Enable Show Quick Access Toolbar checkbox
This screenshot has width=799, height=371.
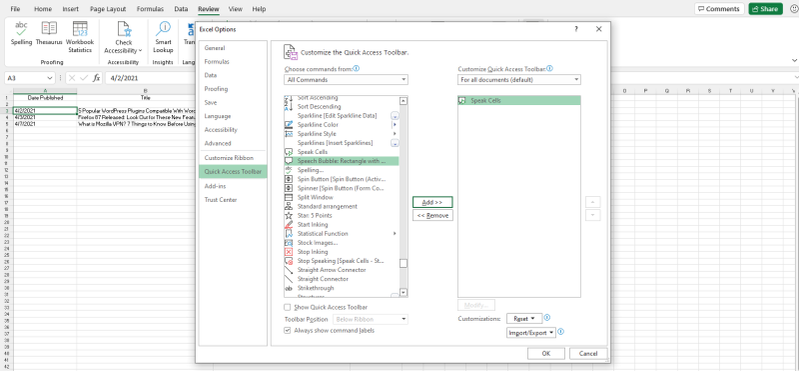pyautogui.click(x=287, y=307)
